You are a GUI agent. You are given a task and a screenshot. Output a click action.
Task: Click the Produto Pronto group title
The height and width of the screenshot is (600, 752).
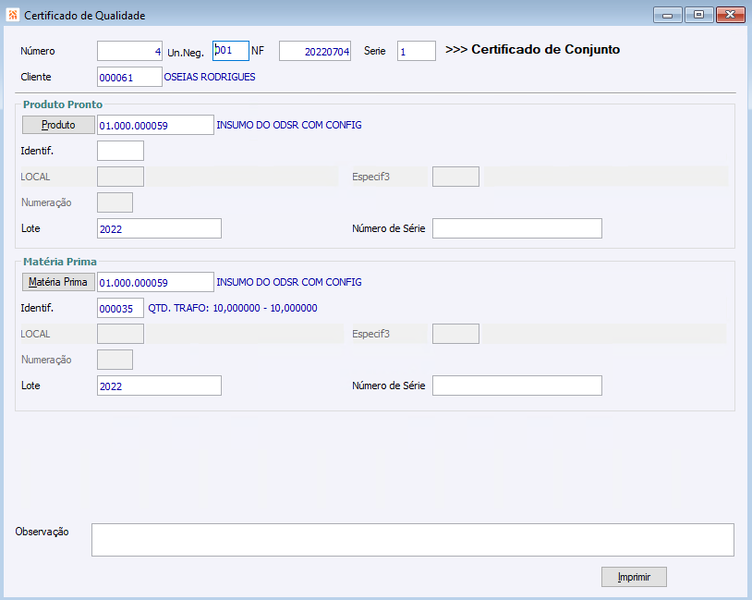point(63,105)
